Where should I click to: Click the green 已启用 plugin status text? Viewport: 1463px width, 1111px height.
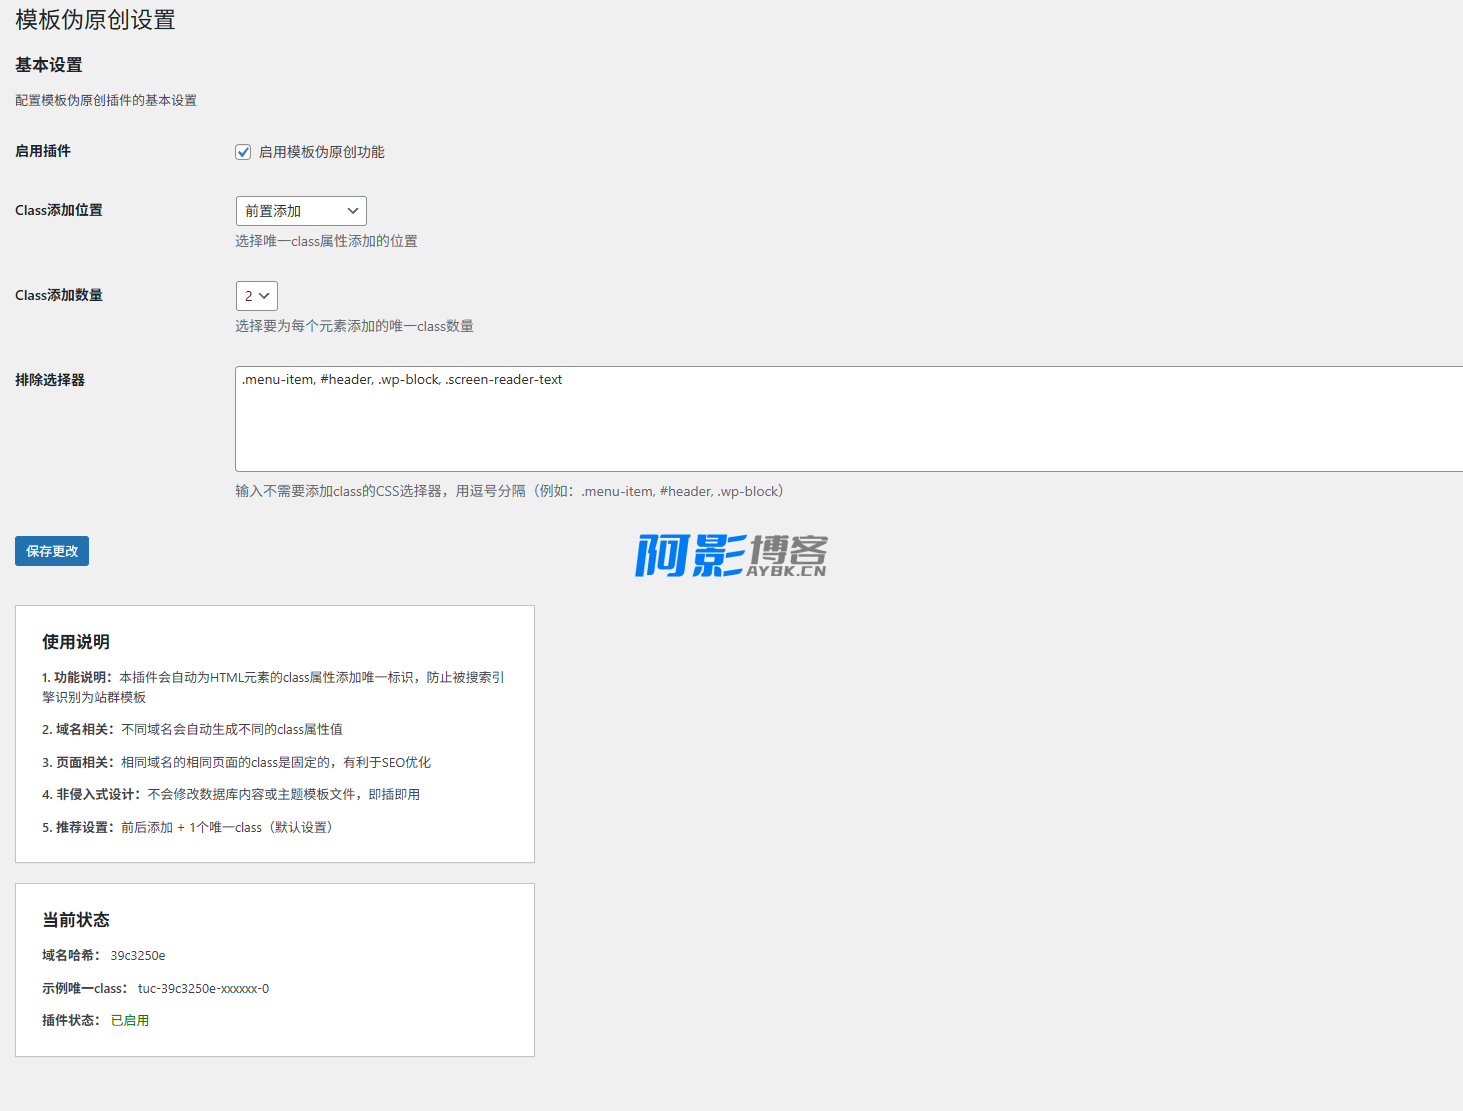[x=130, y=1020]
